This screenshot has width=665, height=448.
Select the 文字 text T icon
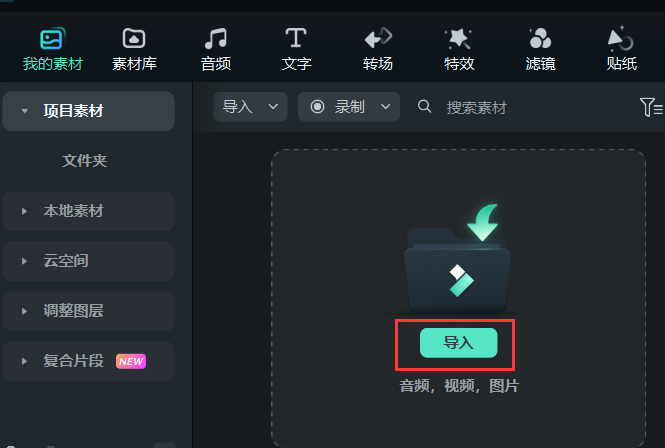tap(296, 38)
